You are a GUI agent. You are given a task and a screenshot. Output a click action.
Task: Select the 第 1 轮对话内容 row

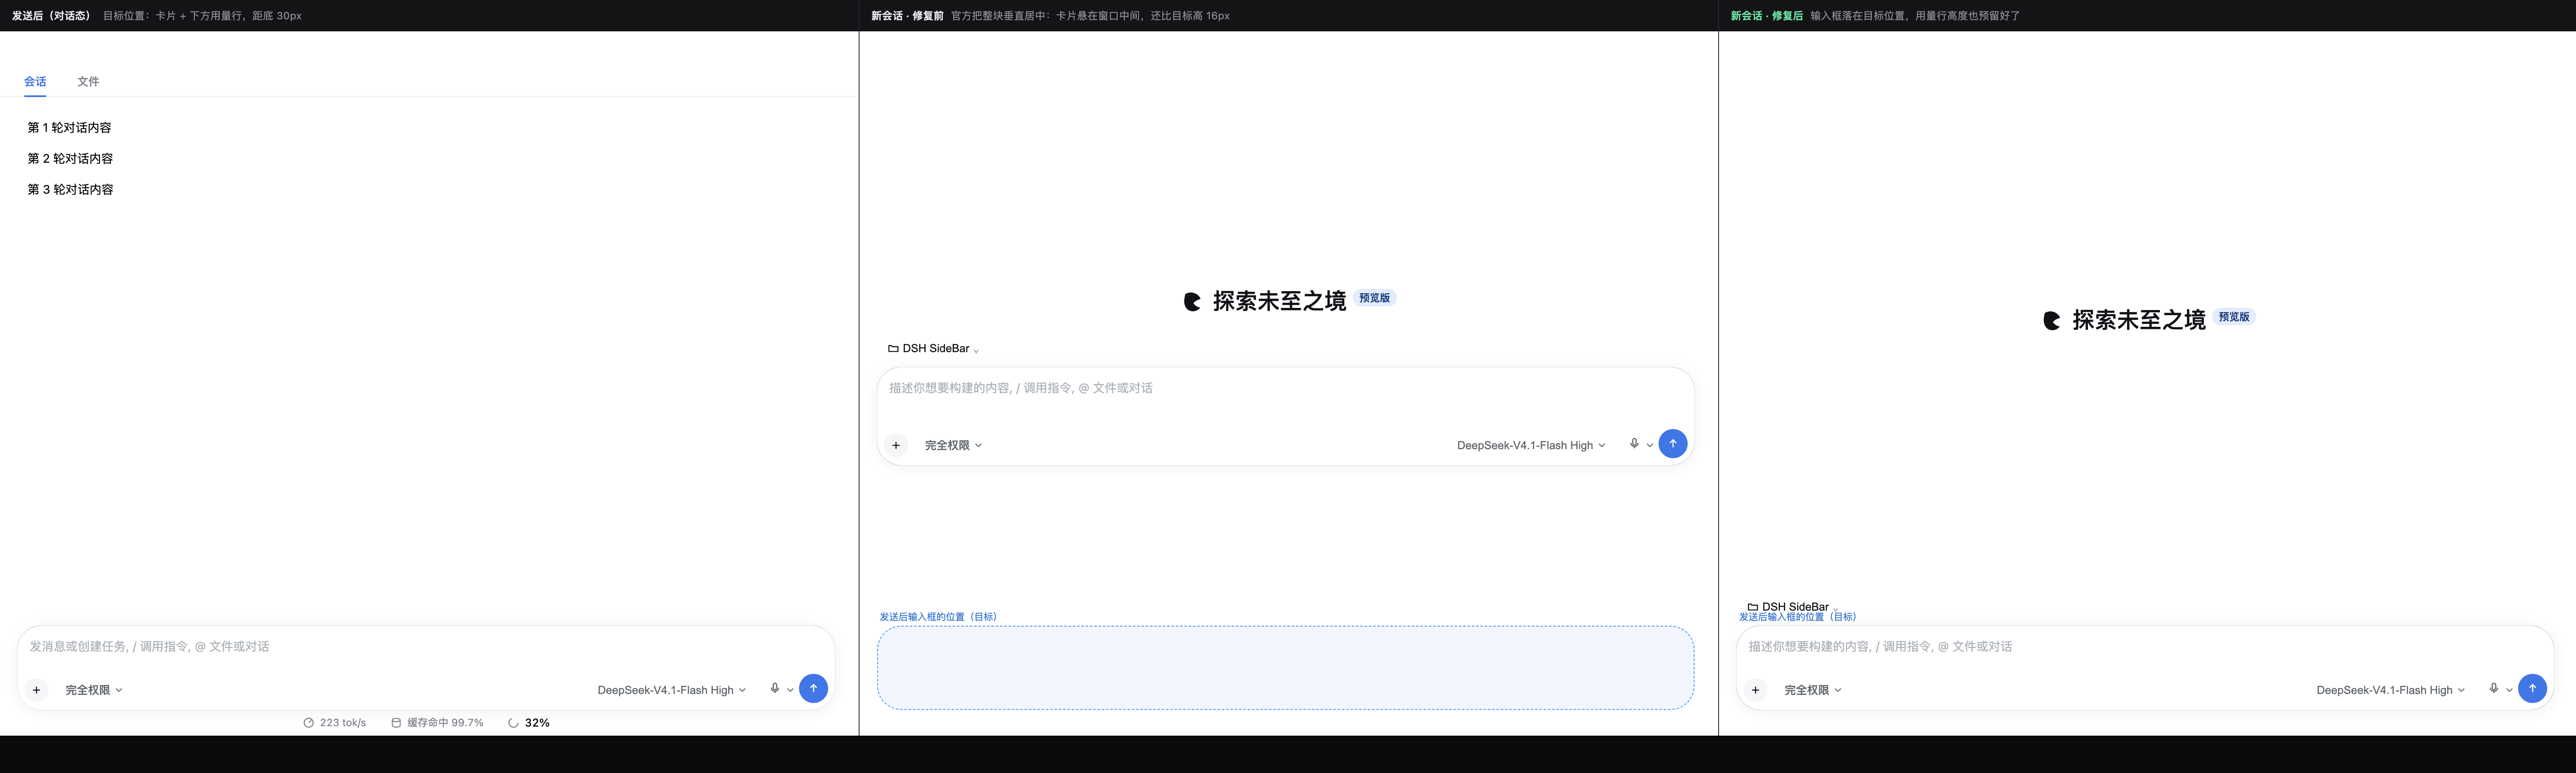point(70,128)
